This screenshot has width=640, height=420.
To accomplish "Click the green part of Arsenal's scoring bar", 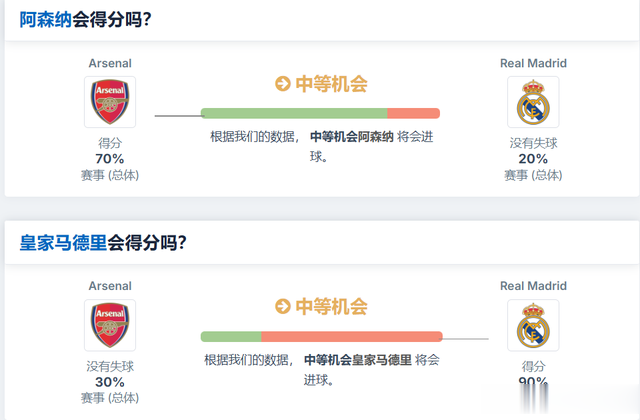I will [x=293, y=113].
